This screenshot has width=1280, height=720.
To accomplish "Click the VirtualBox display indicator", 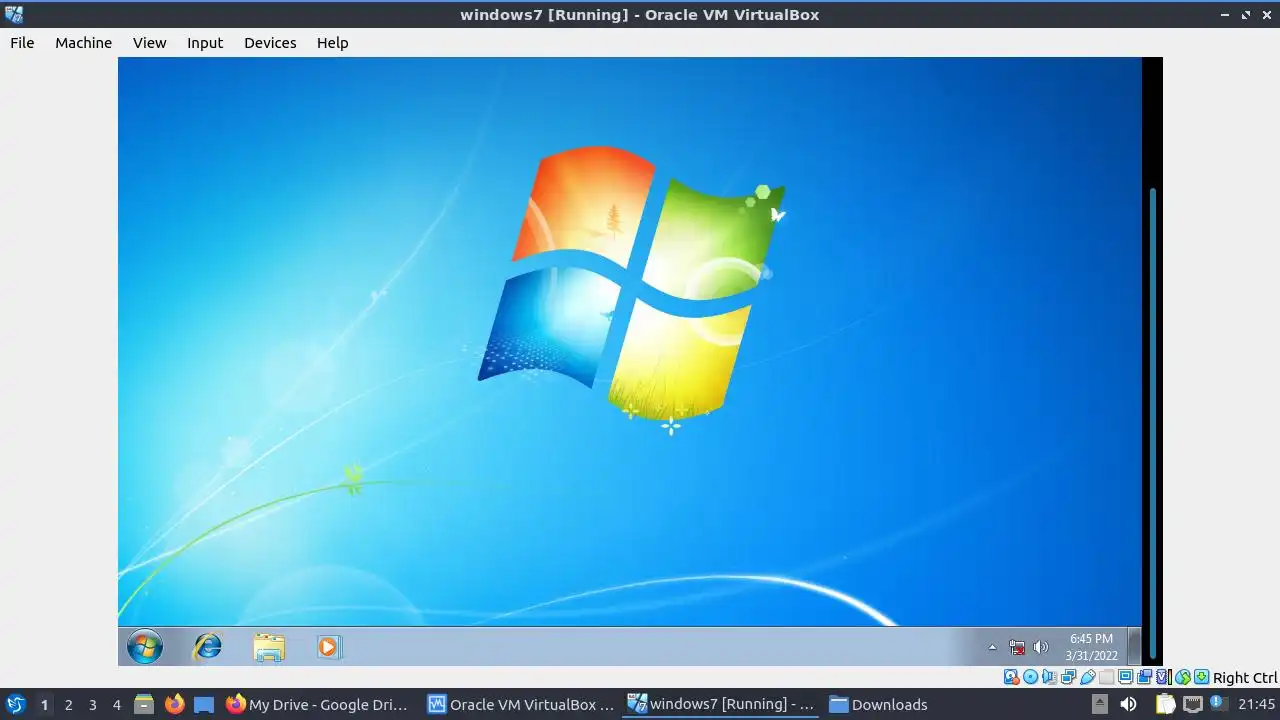I will (1125, 677).
